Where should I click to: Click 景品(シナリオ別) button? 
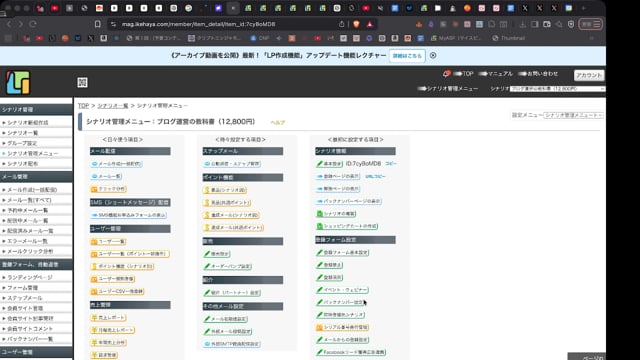click(225, 190)
